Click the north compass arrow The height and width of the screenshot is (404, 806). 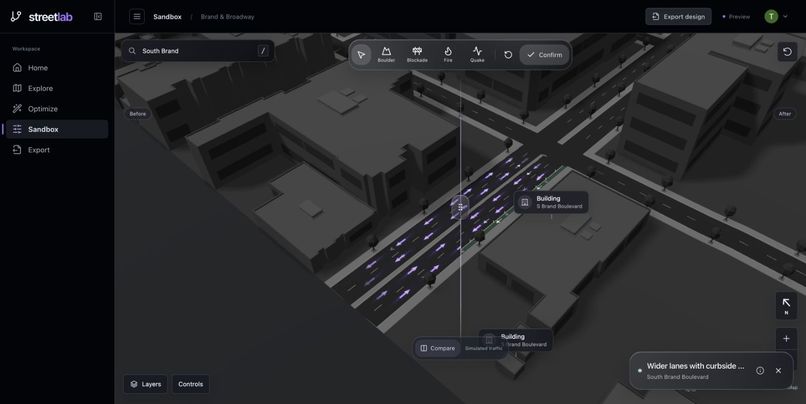coord(786,305)
